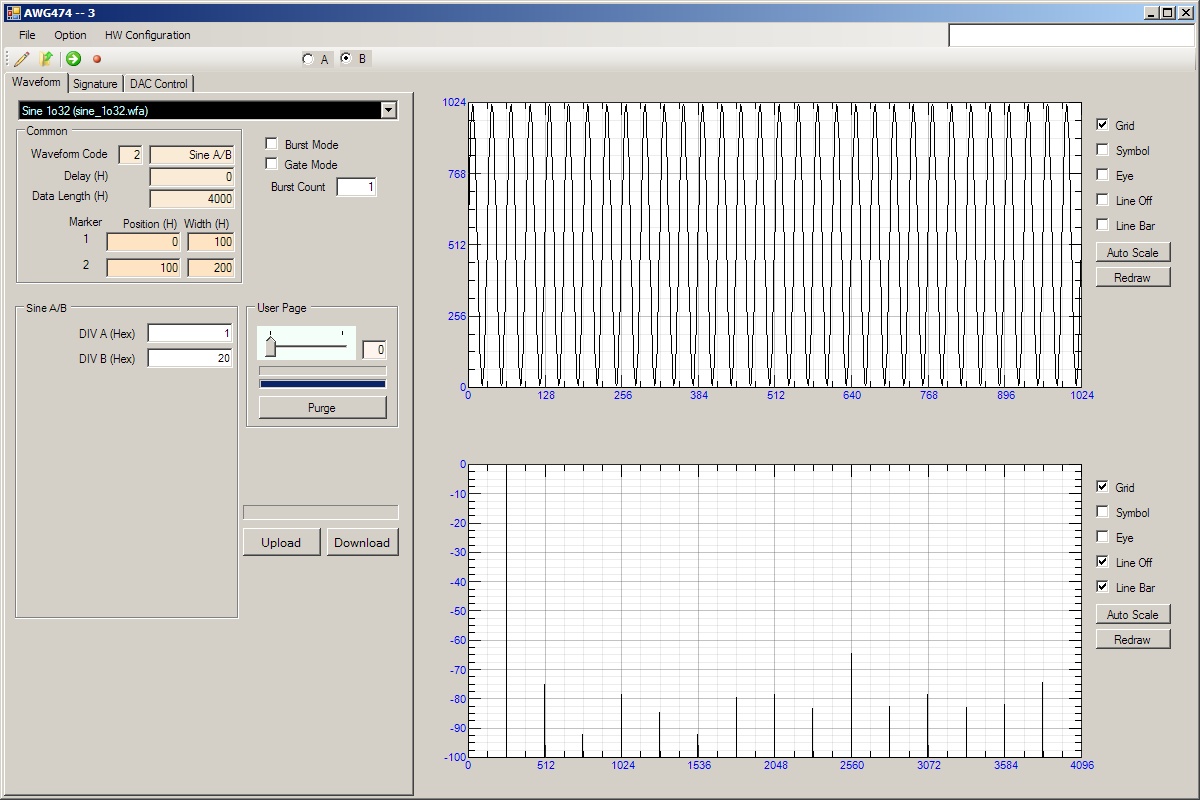1200x800 pixels.
Task: Click the green run arrow icon
Action: pos(71,58)
